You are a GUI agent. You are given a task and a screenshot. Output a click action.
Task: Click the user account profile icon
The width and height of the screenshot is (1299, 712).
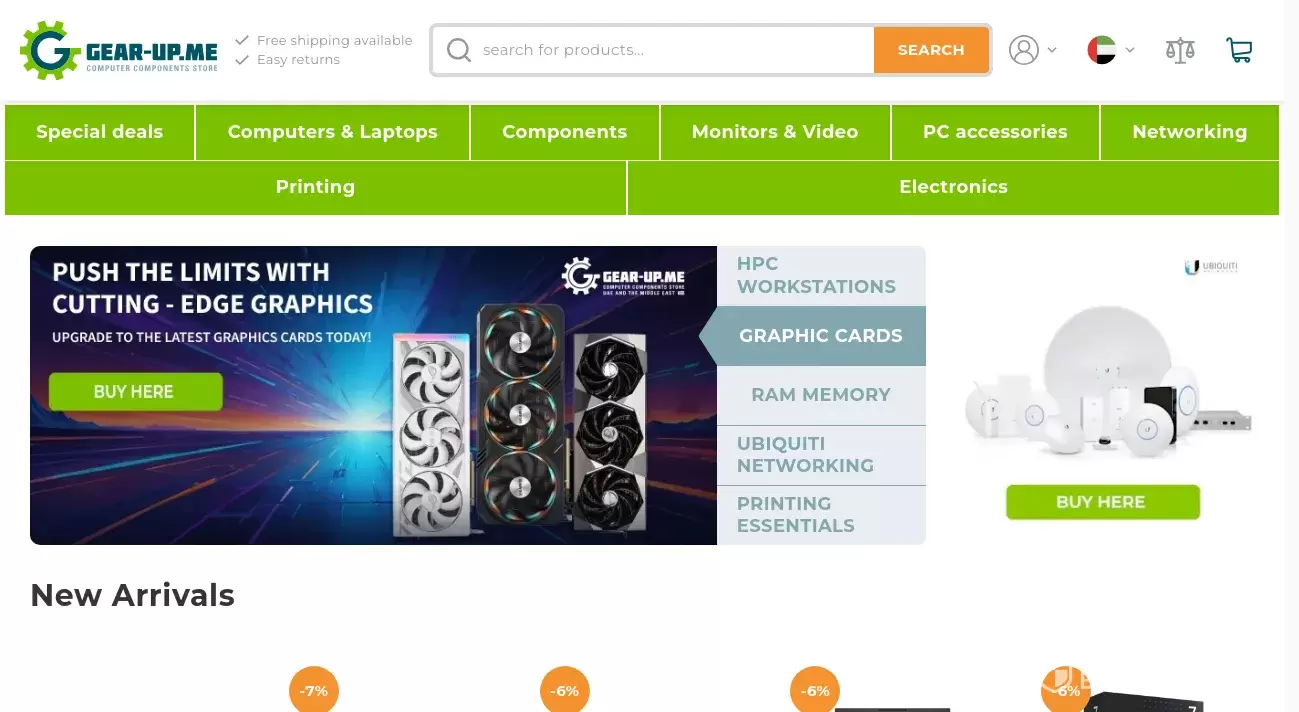pyautogui.click(x=1024, y=50)
